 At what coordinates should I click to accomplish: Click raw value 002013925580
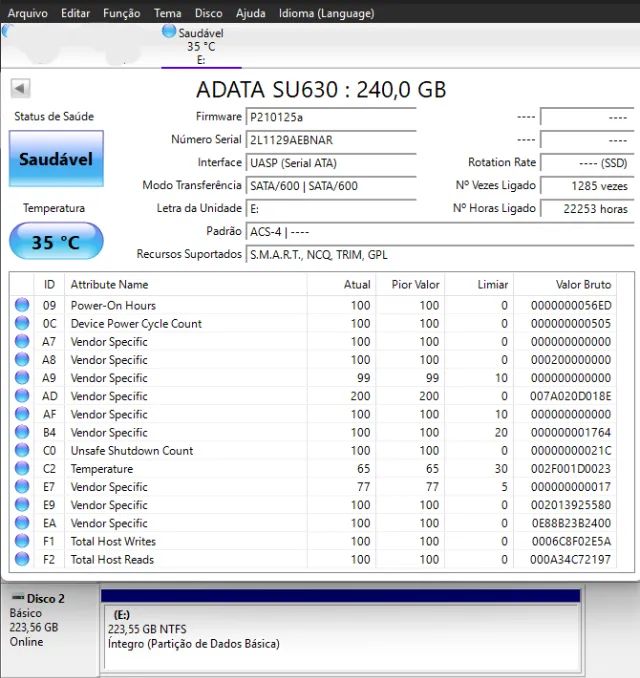[x=571, y=505]
